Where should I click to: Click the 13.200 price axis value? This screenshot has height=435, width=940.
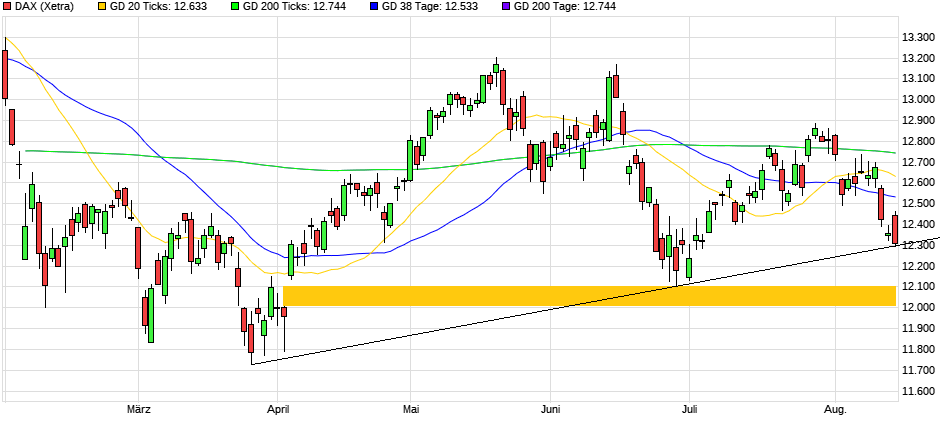click(918, 58)
